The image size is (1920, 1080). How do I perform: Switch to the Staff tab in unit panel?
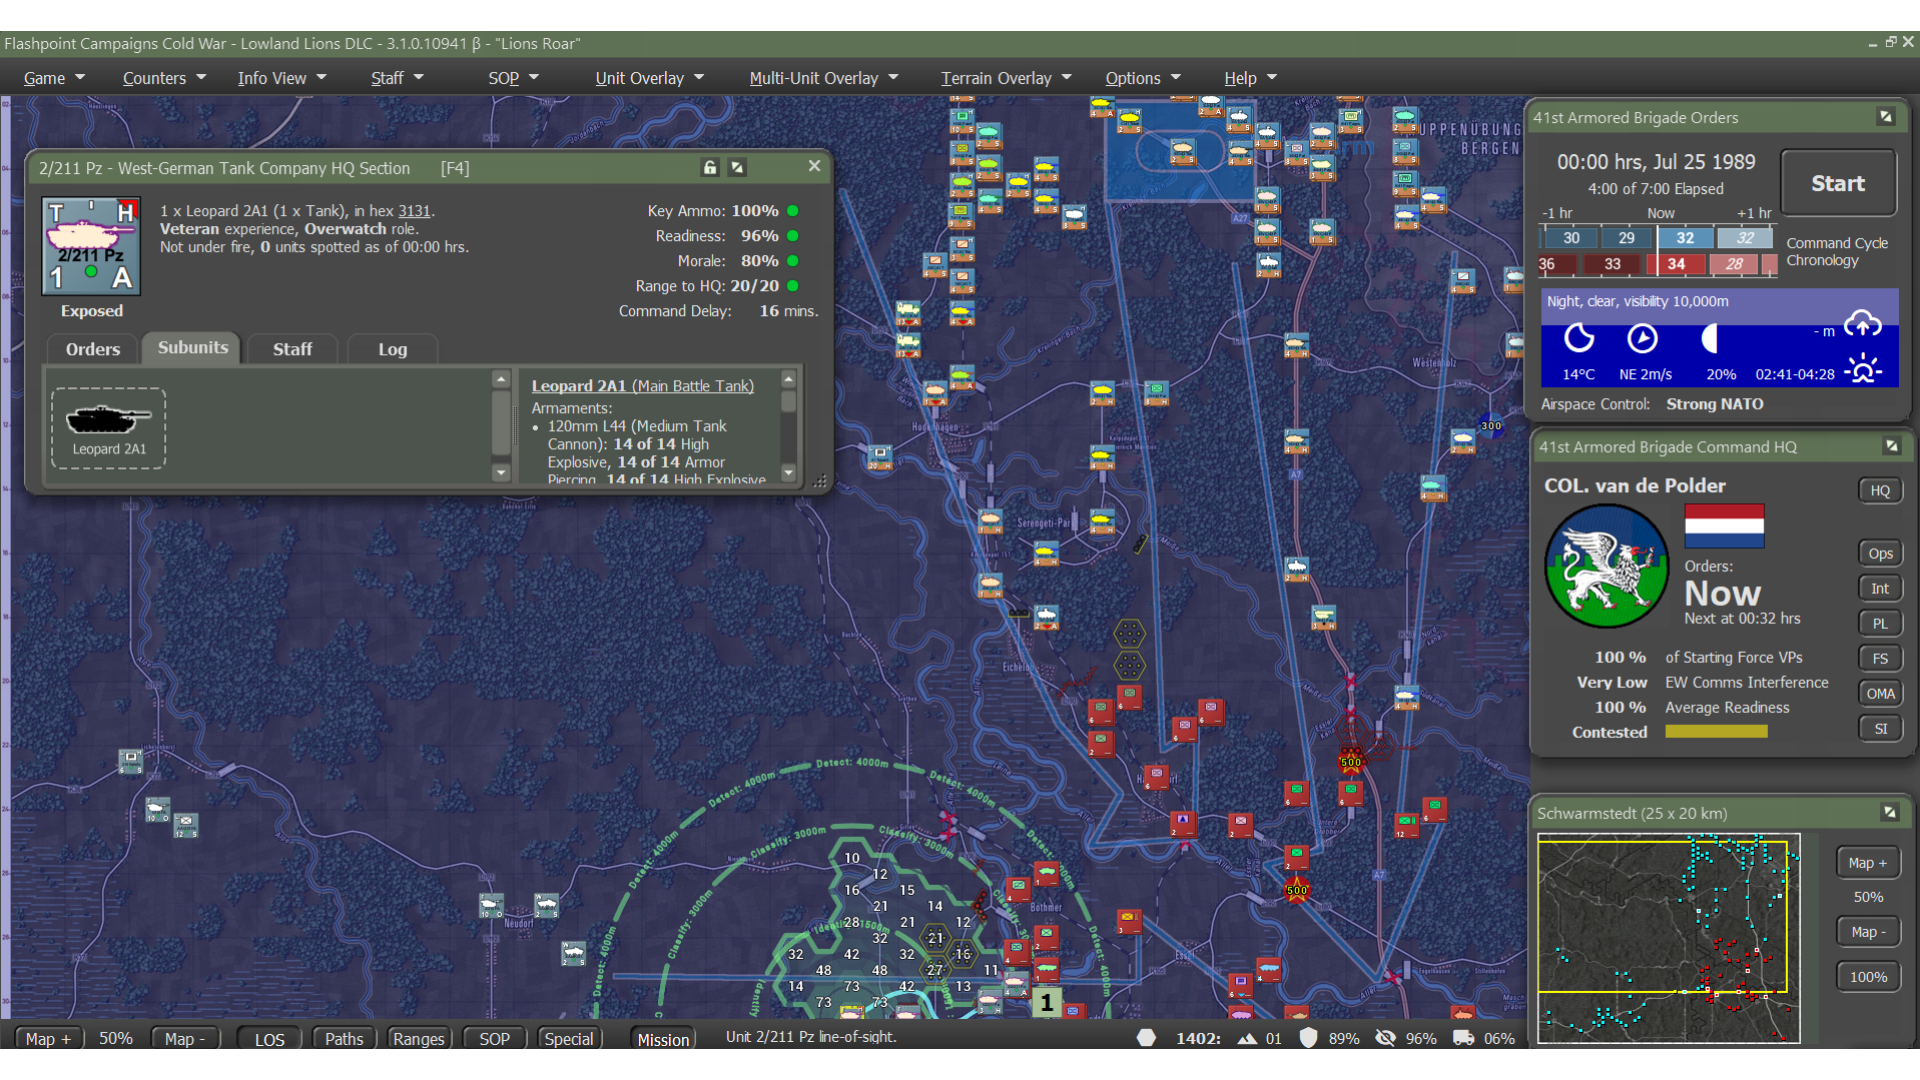pos(292,349)
